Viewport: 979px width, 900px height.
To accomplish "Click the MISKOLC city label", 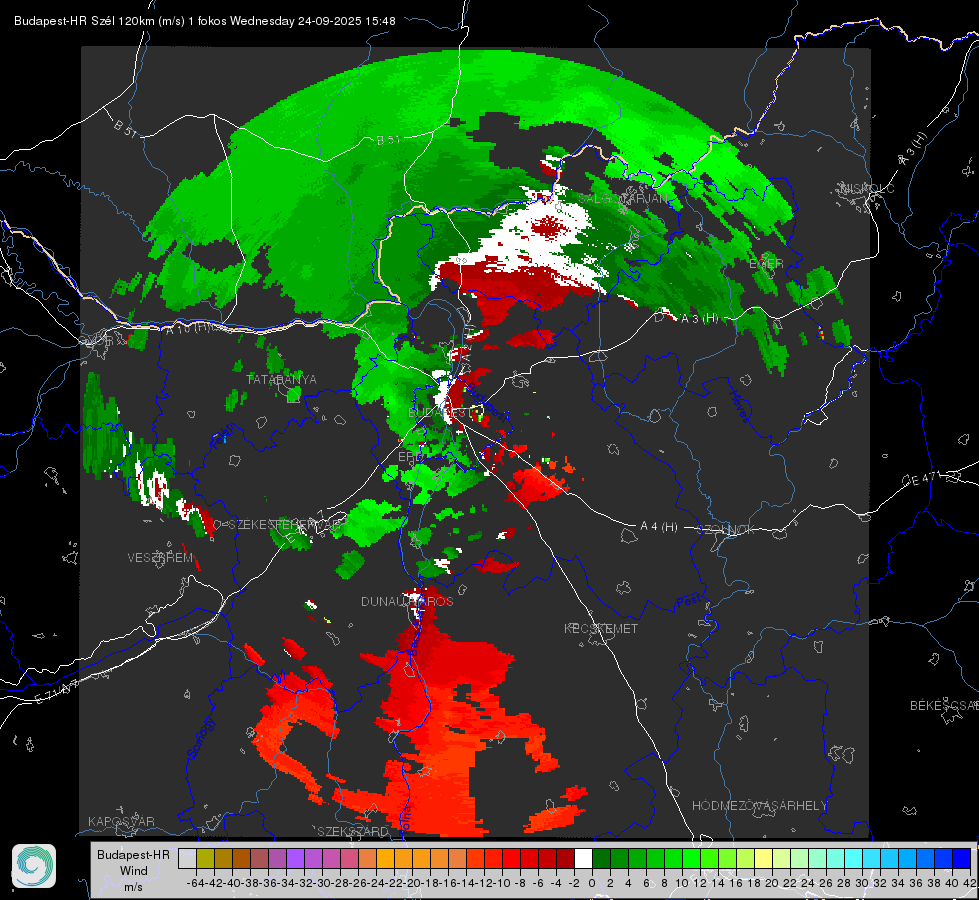I will (x=867, y=189).
